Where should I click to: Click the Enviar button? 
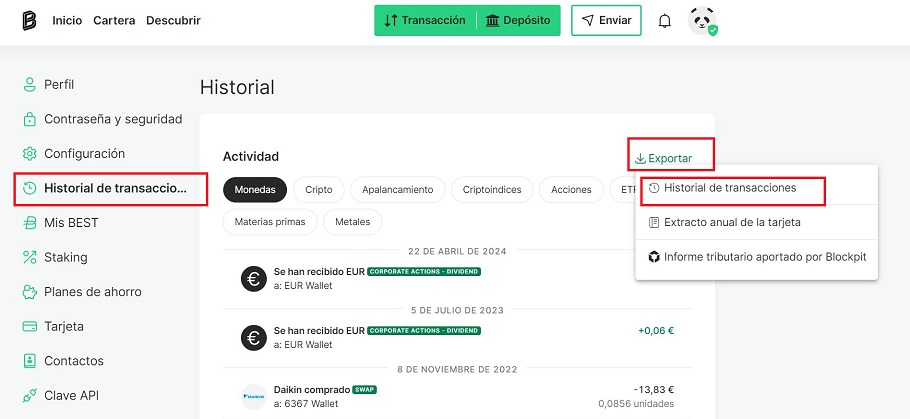pos(606,21)
